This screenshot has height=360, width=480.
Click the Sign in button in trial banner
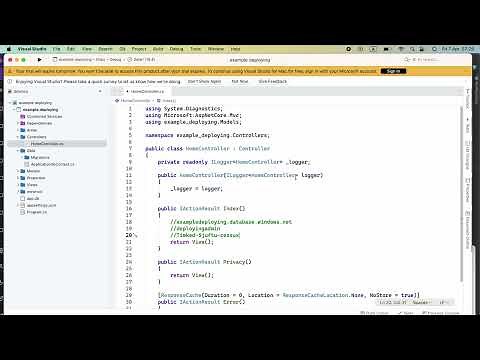393,71
